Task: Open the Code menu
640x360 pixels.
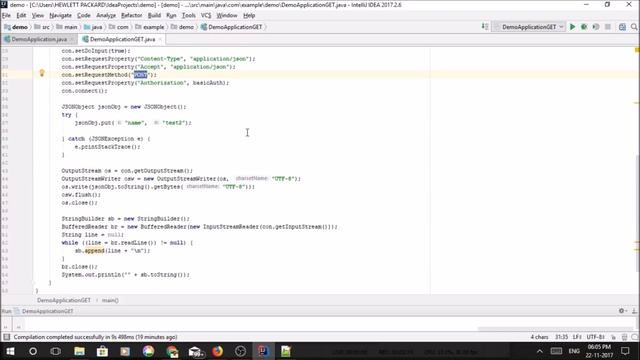Action: pos(84,15)
